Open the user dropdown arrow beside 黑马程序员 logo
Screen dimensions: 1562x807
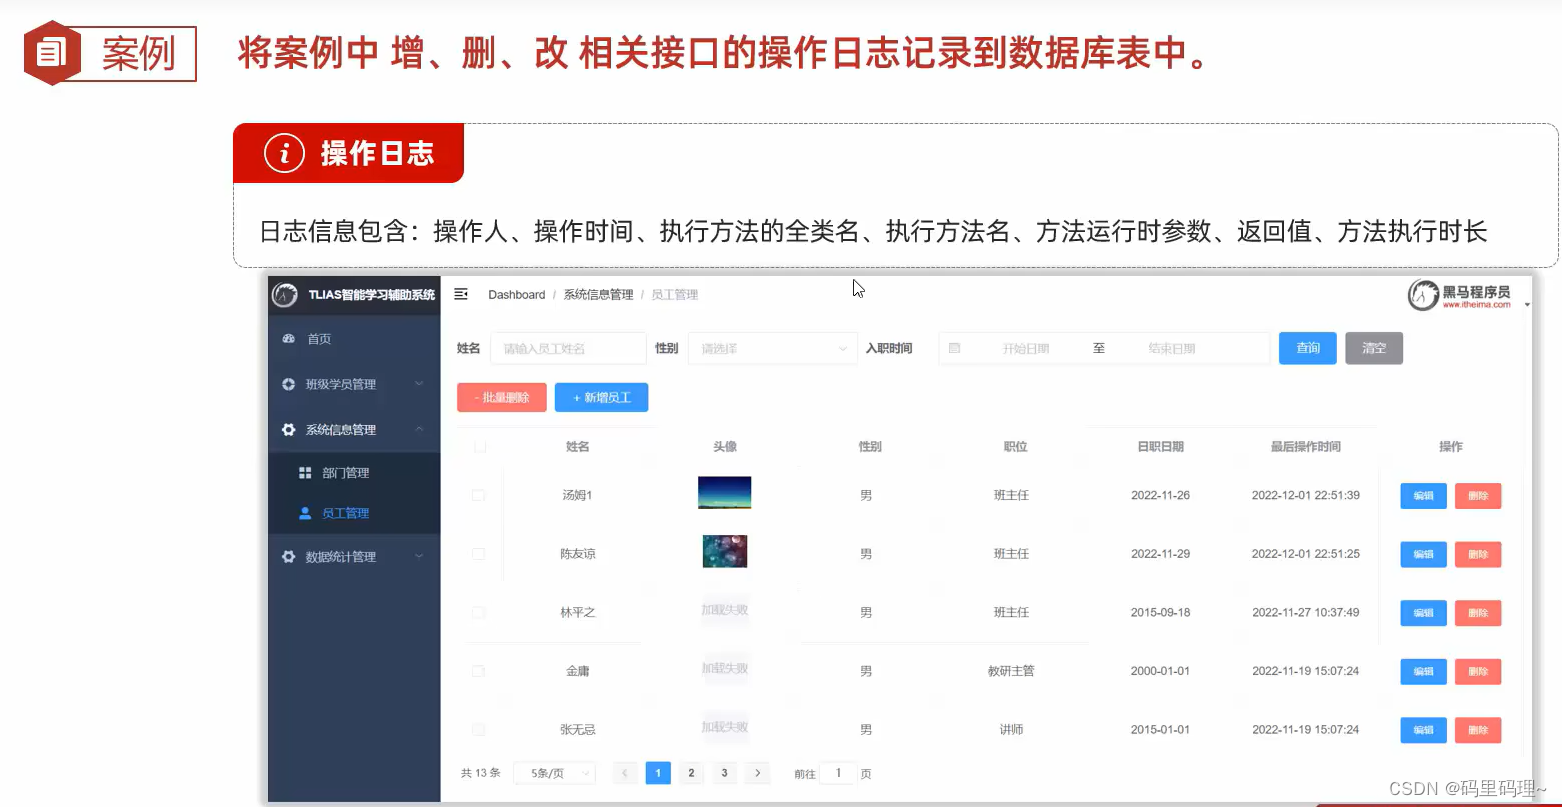click(1527, 304)
